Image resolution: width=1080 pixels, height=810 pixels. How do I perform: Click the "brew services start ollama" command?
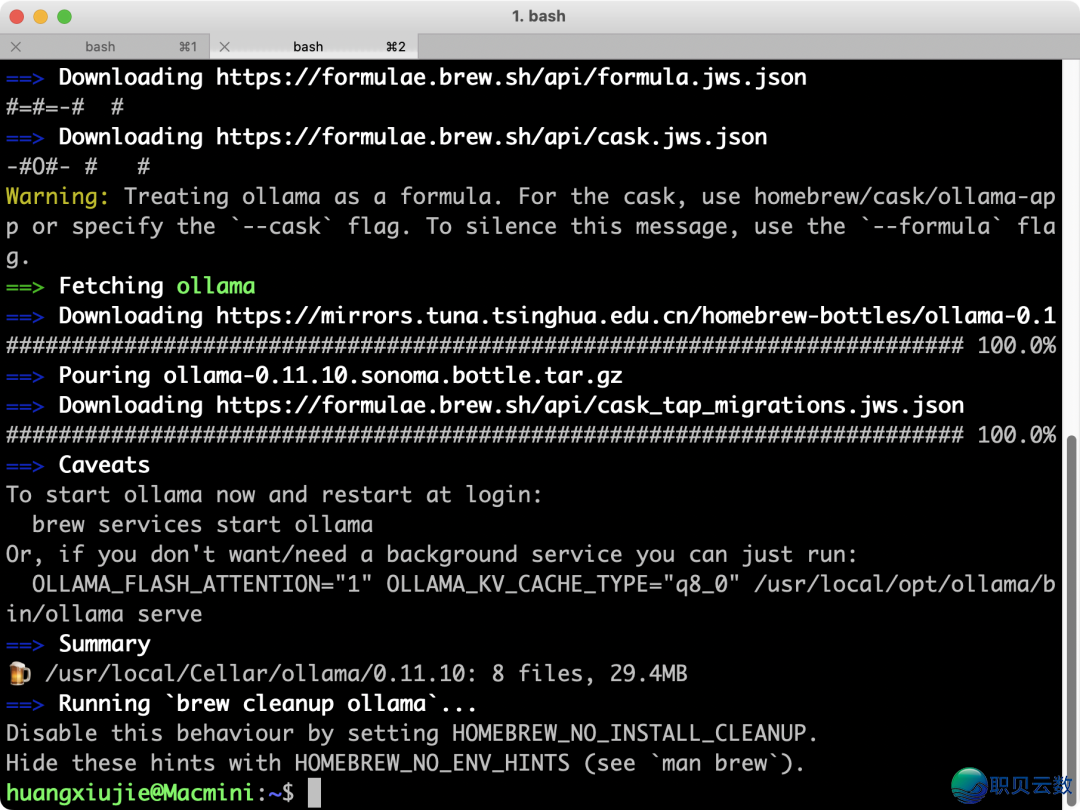click(202, 525)
